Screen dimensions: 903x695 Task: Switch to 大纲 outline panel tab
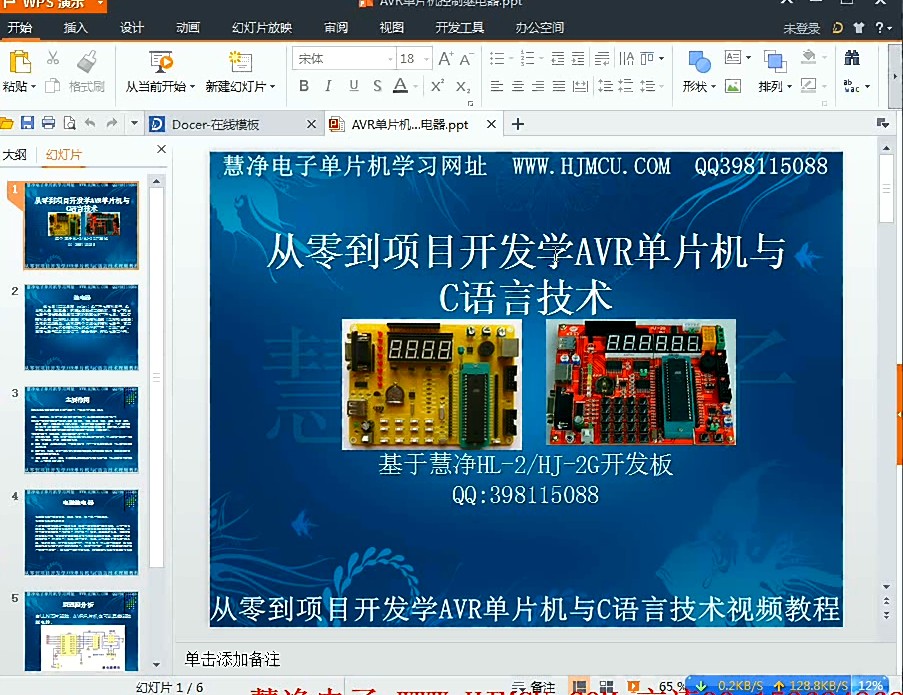click(15, 155)
